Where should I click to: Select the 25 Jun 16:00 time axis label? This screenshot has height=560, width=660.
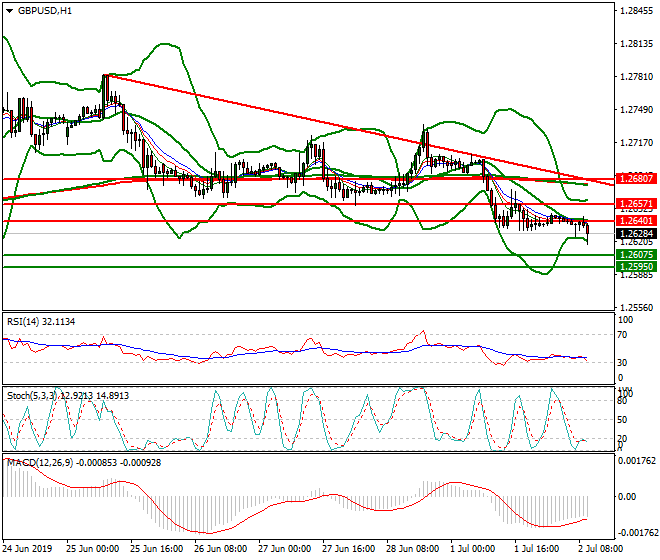click(157, 549)
